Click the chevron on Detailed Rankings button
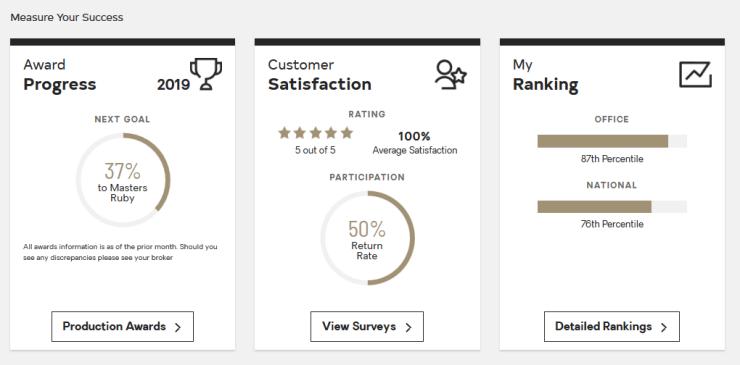This screenshot has width=740, height=365. [664, 327]
